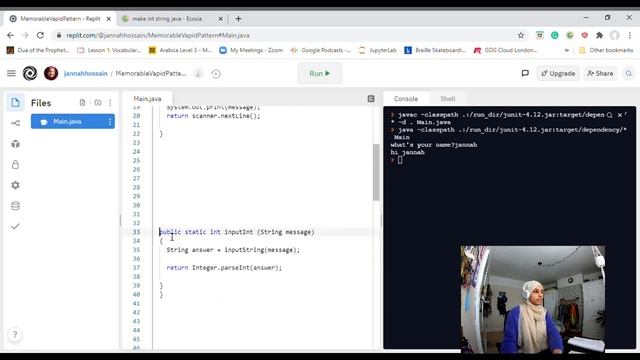Open Dua of the Prophet bookmark
Image resolution: width=640 pixels, height=360 pixels.
tap(38, 50)
